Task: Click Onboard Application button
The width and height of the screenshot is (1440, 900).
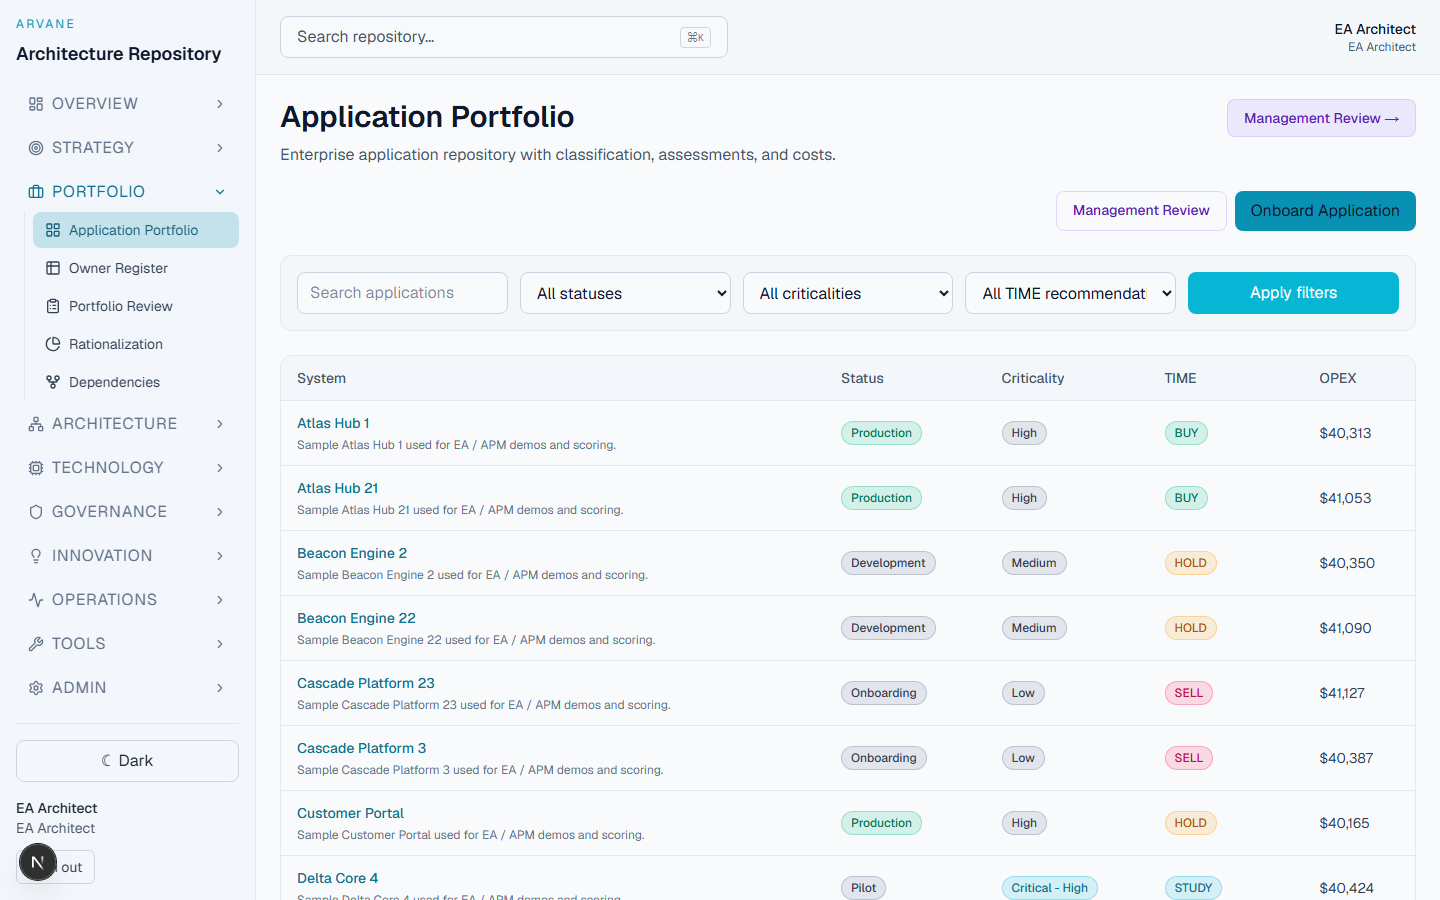Action: pos(1325,211)
